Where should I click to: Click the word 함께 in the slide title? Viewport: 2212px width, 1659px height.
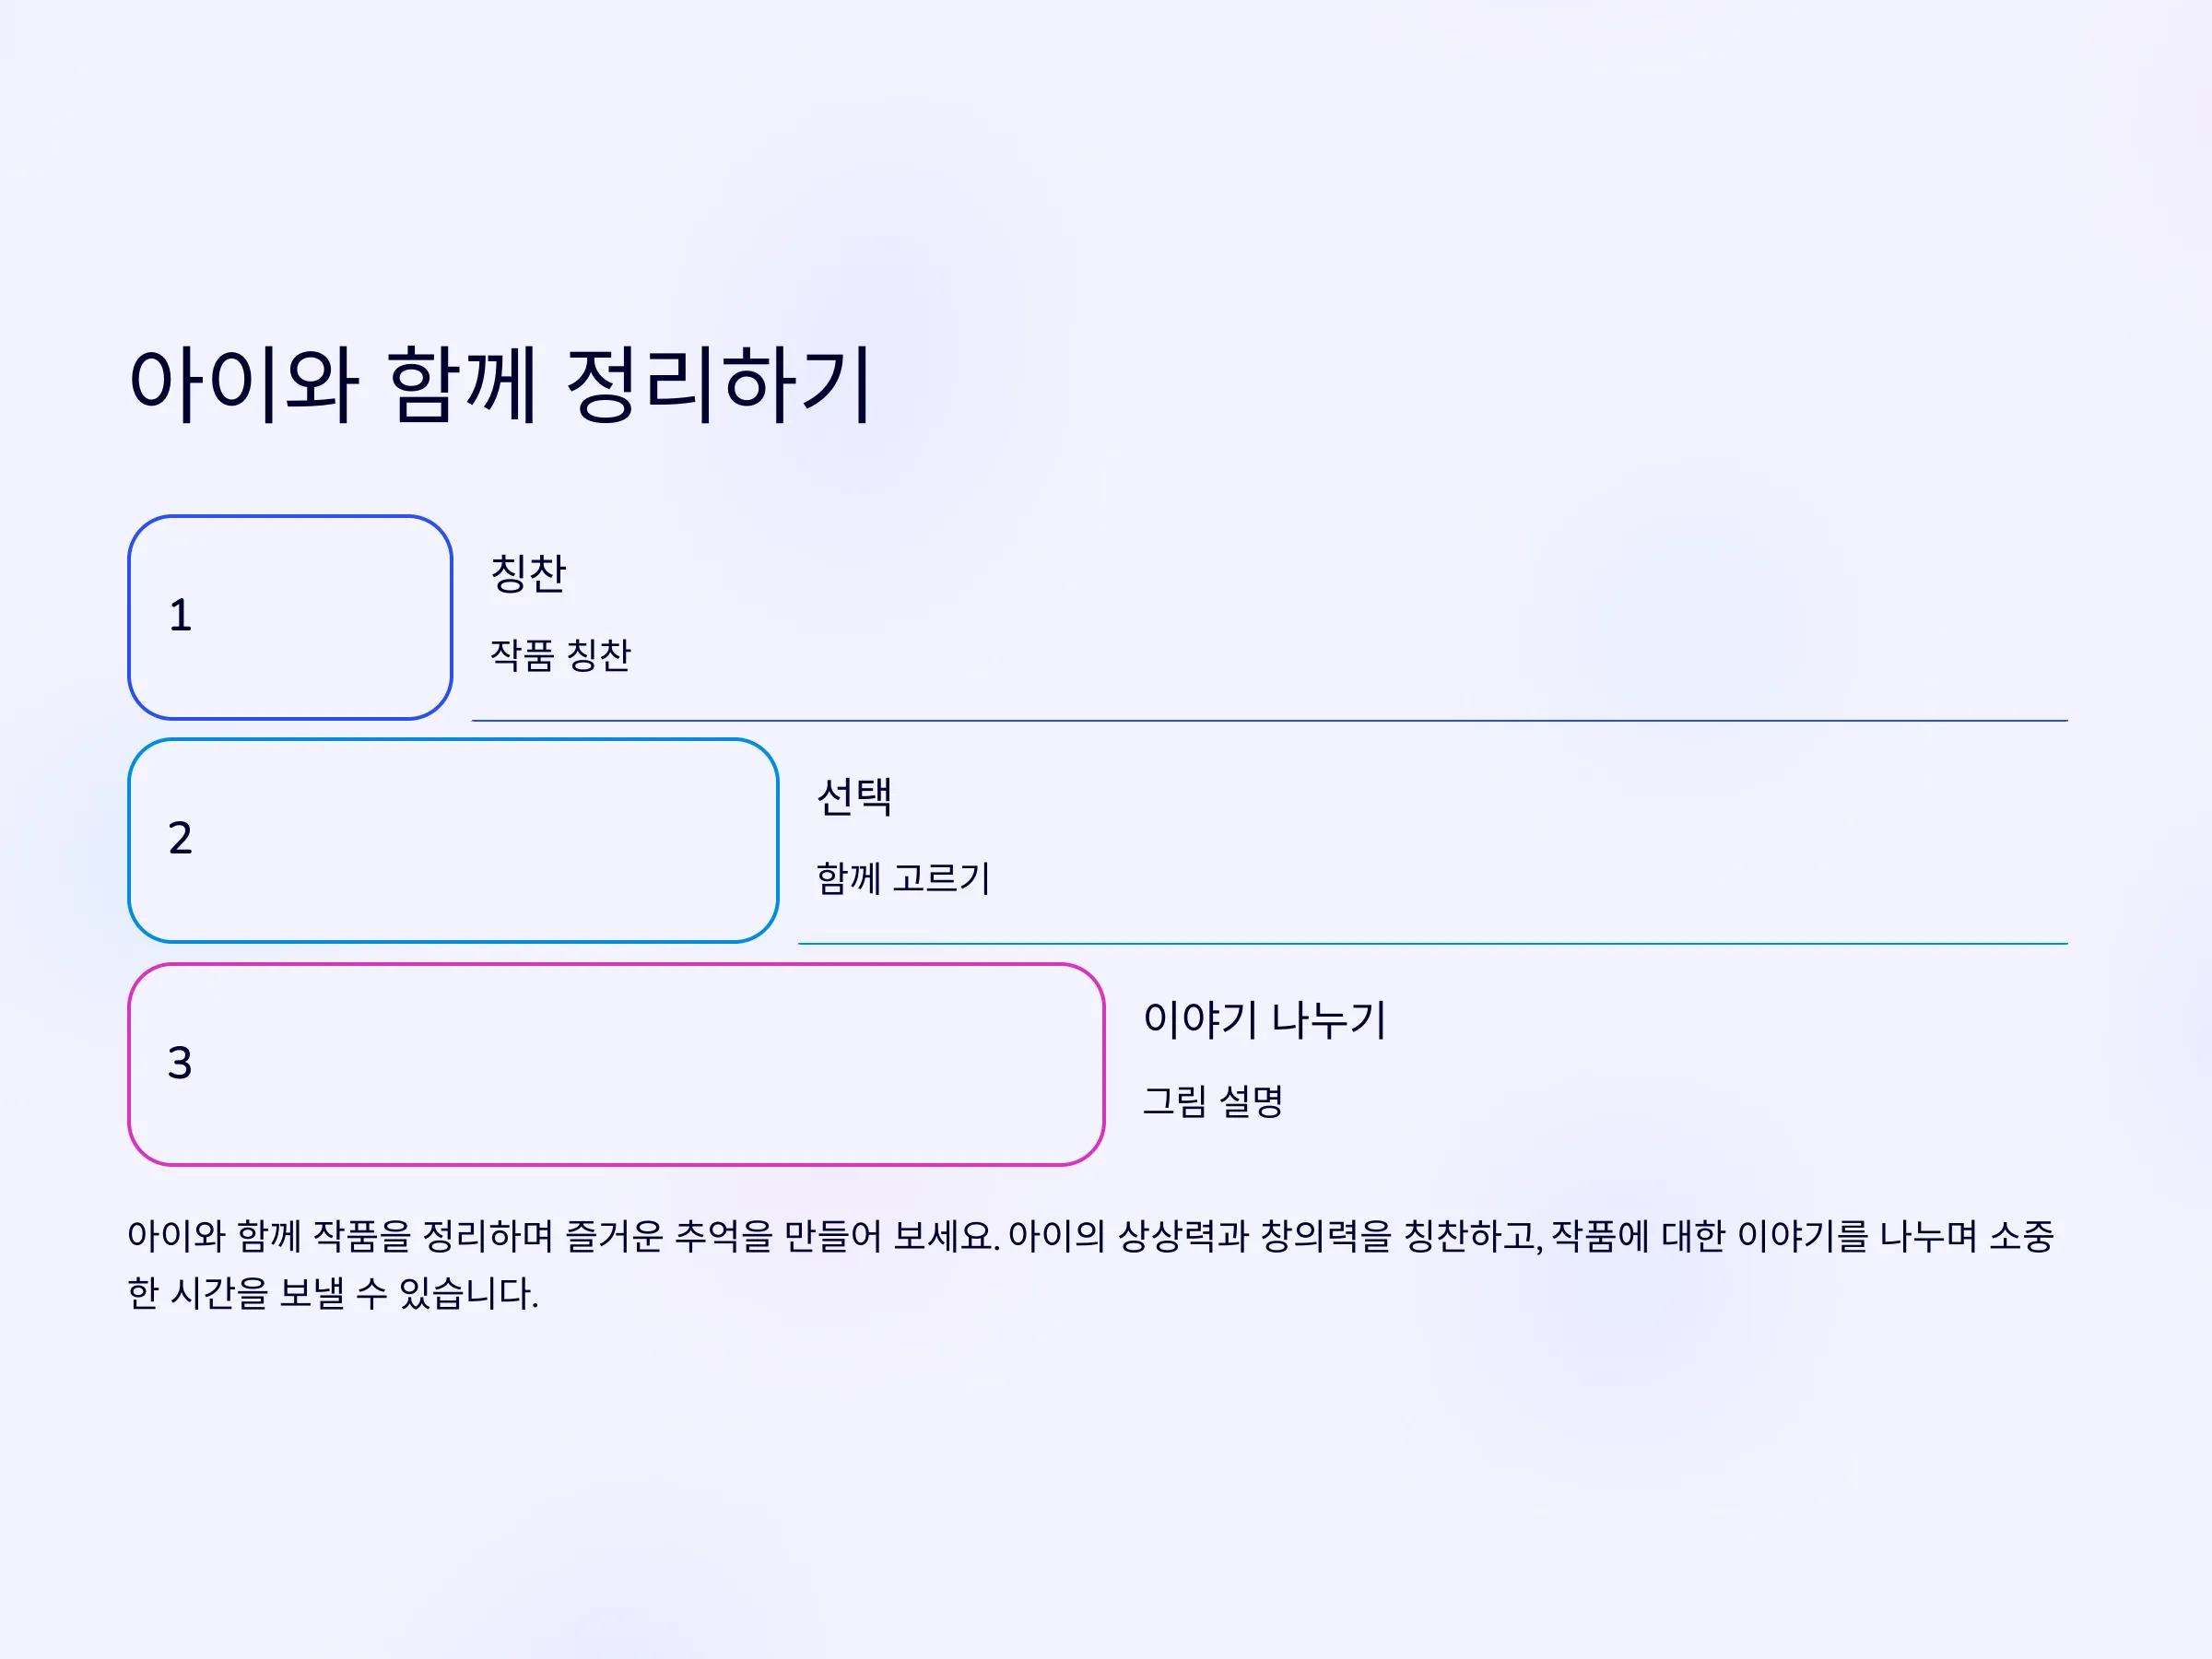pyautogui.click(x=463, y=384)
